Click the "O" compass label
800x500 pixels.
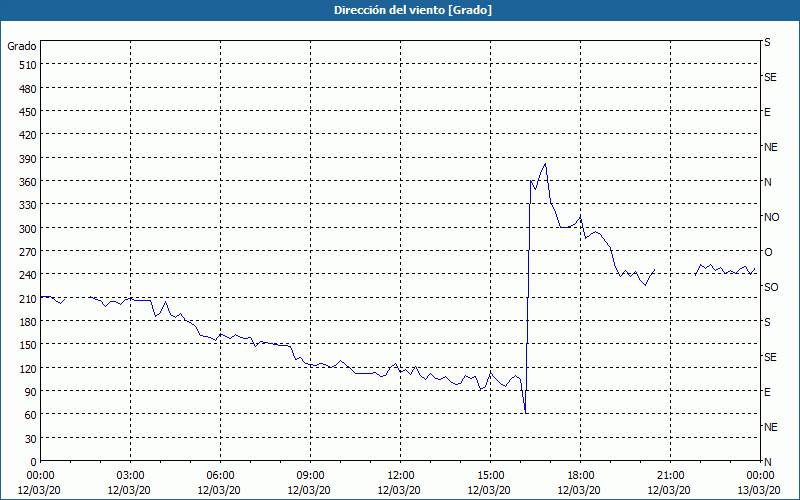[x=768, y=252]
